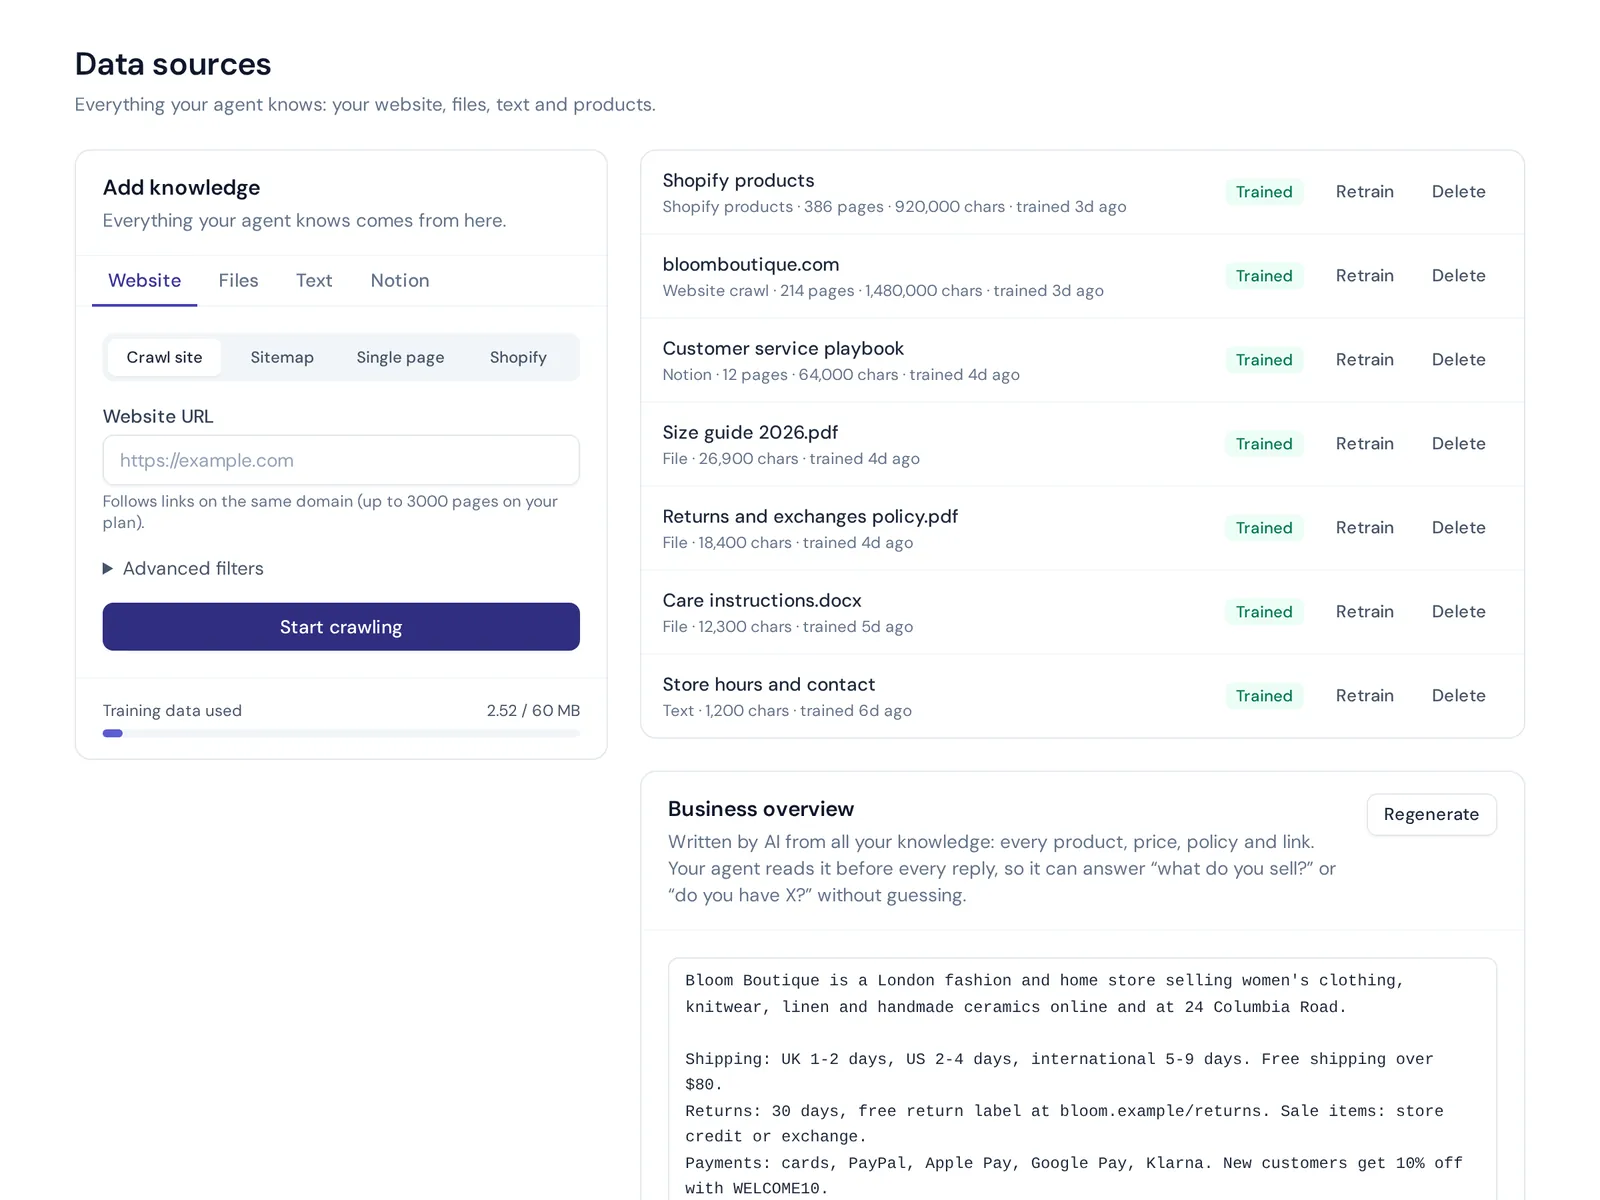Retrain the Customer service playbook
The height and width of the screenshot is (1200, 1600).
pyautogui.click(x=1364, y=360)
